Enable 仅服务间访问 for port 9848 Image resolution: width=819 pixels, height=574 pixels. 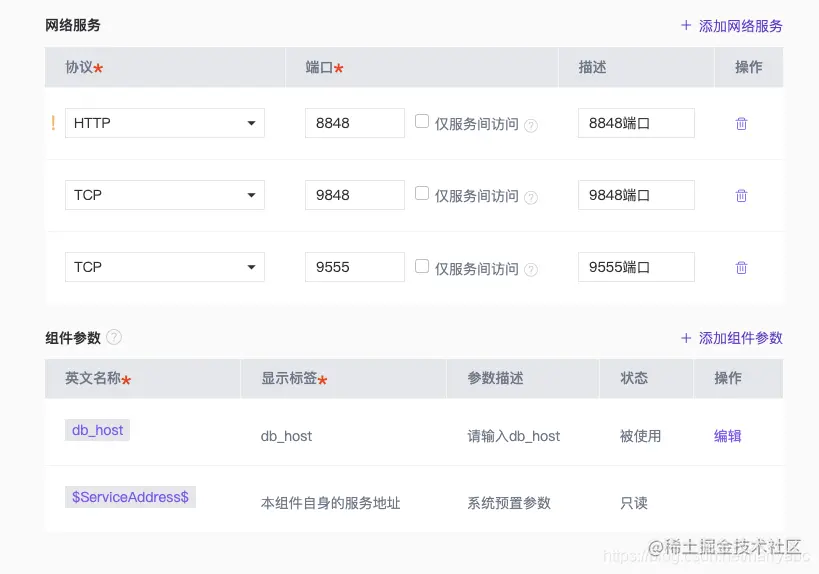click(x=422, y=193)
